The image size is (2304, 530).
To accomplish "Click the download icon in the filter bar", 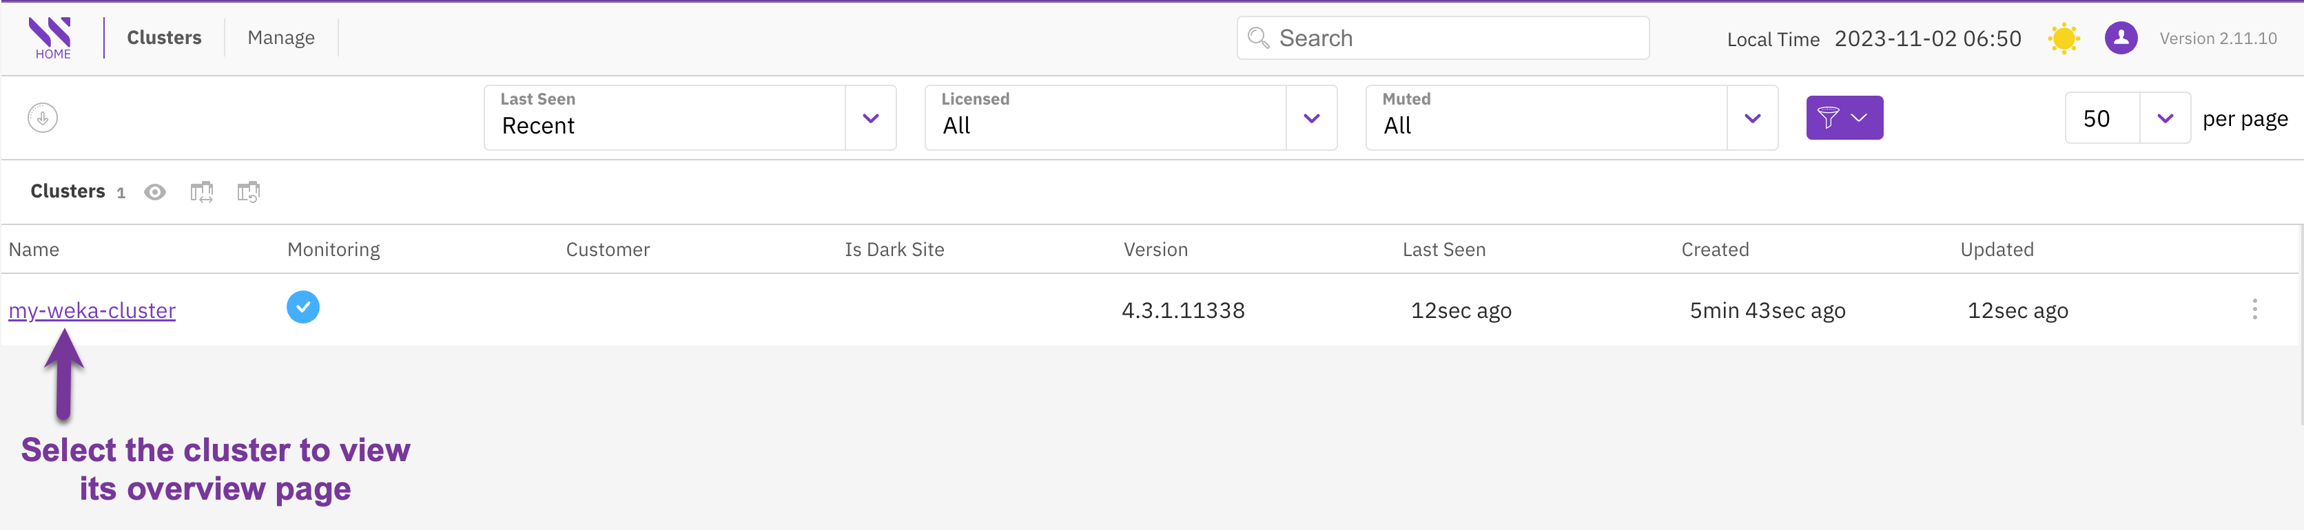I will (42, 118).
